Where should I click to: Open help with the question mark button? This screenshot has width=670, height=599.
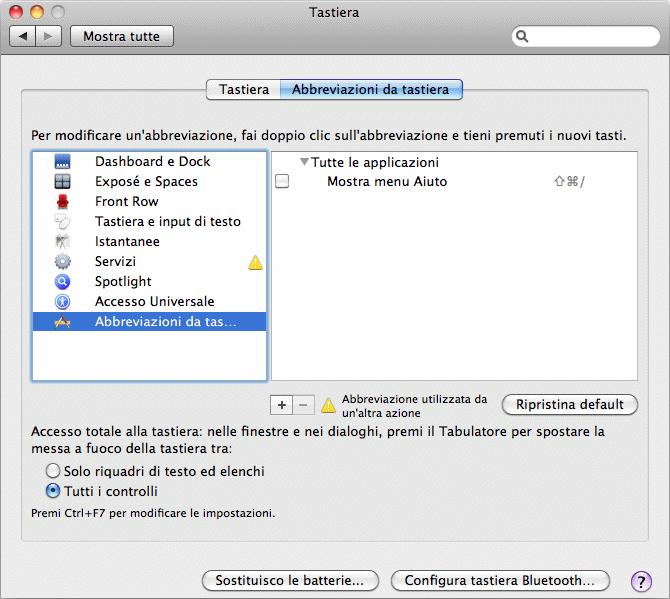click(641, 581)
